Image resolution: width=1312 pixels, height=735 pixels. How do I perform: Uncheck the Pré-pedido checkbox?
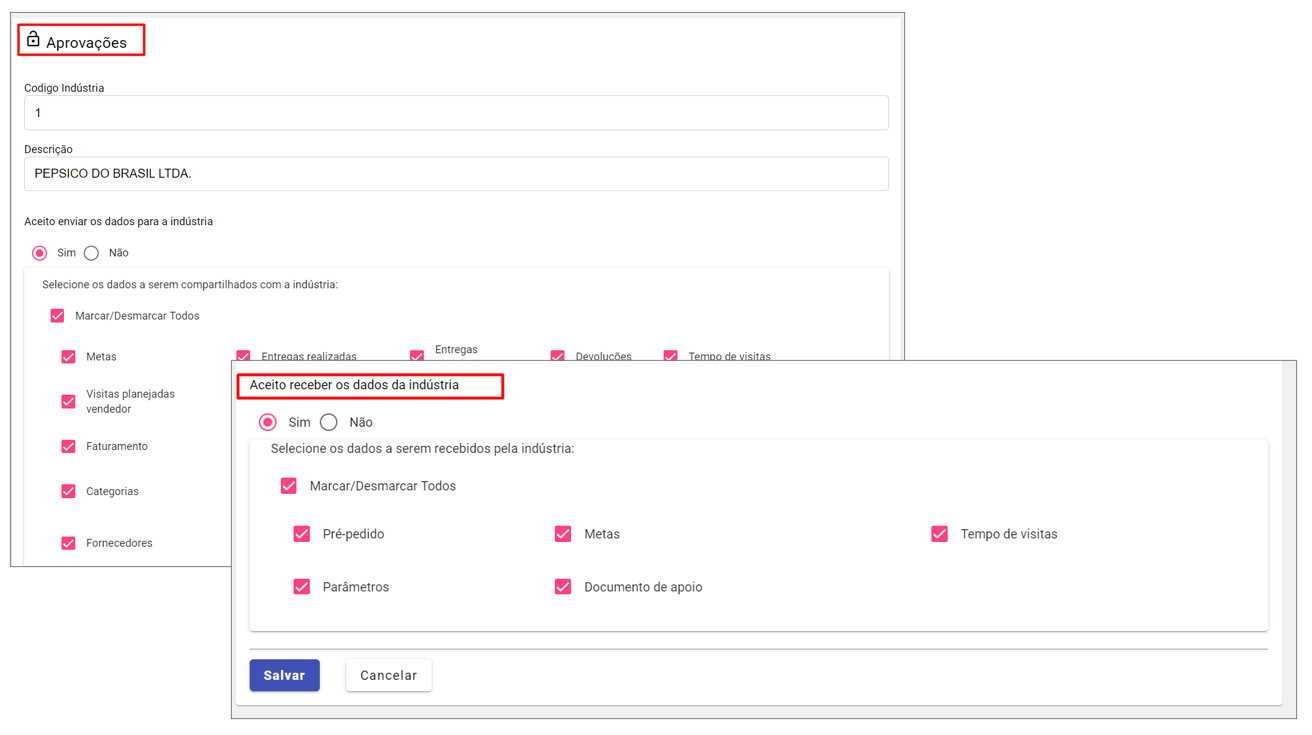point(302,534)
